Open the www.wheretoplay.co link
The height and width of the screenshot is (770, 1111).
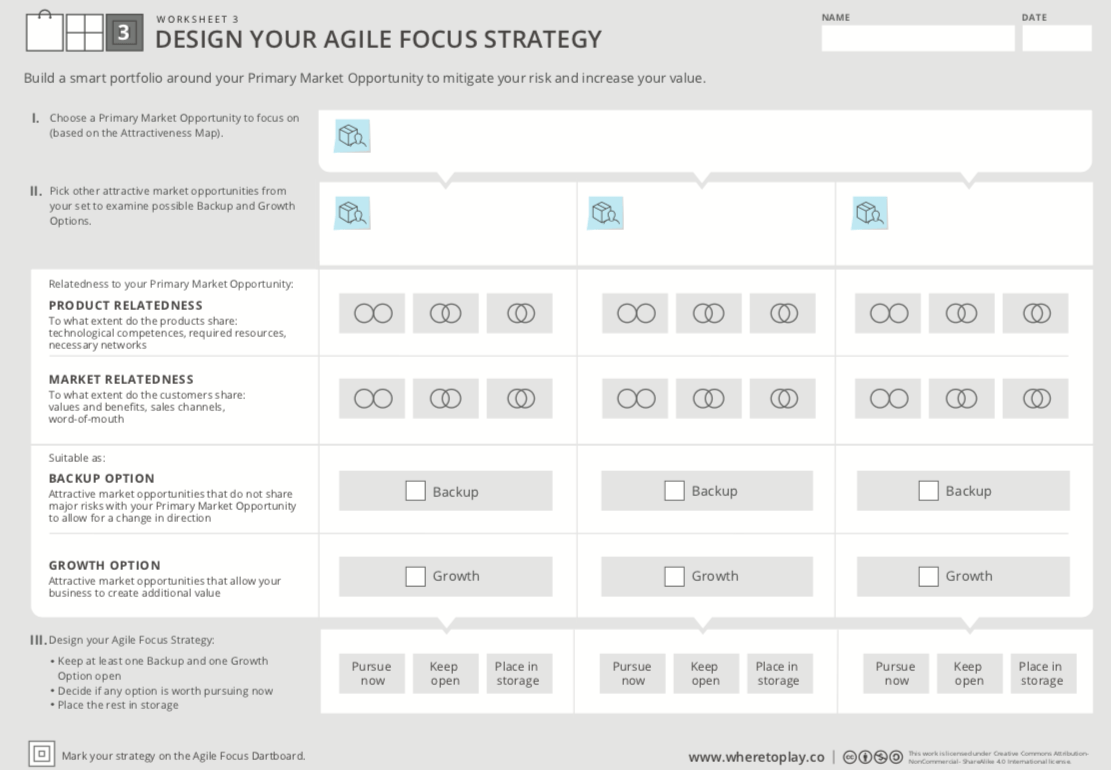coord(756,757)
